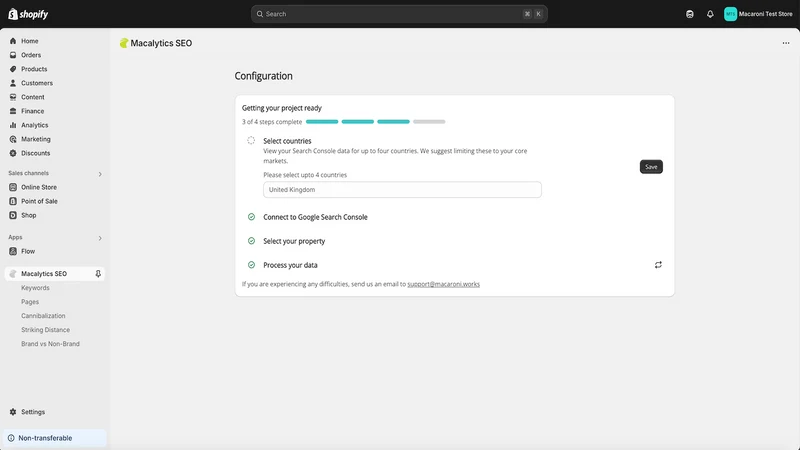The image size is (800, 450).
Task: Click the Shopify logo
Action: coord(28,14)
